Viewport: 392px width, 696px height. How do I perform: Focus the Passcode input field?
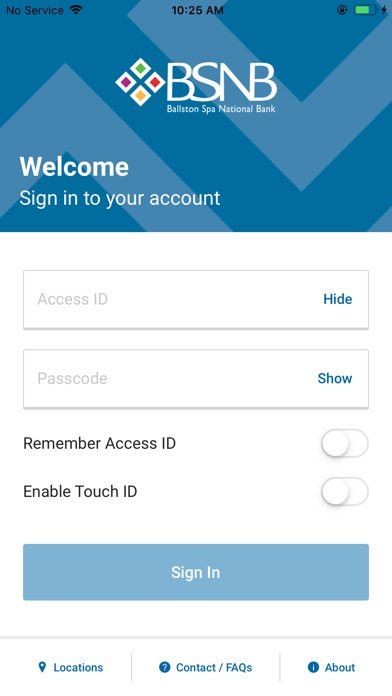click(x=196, y=378)
